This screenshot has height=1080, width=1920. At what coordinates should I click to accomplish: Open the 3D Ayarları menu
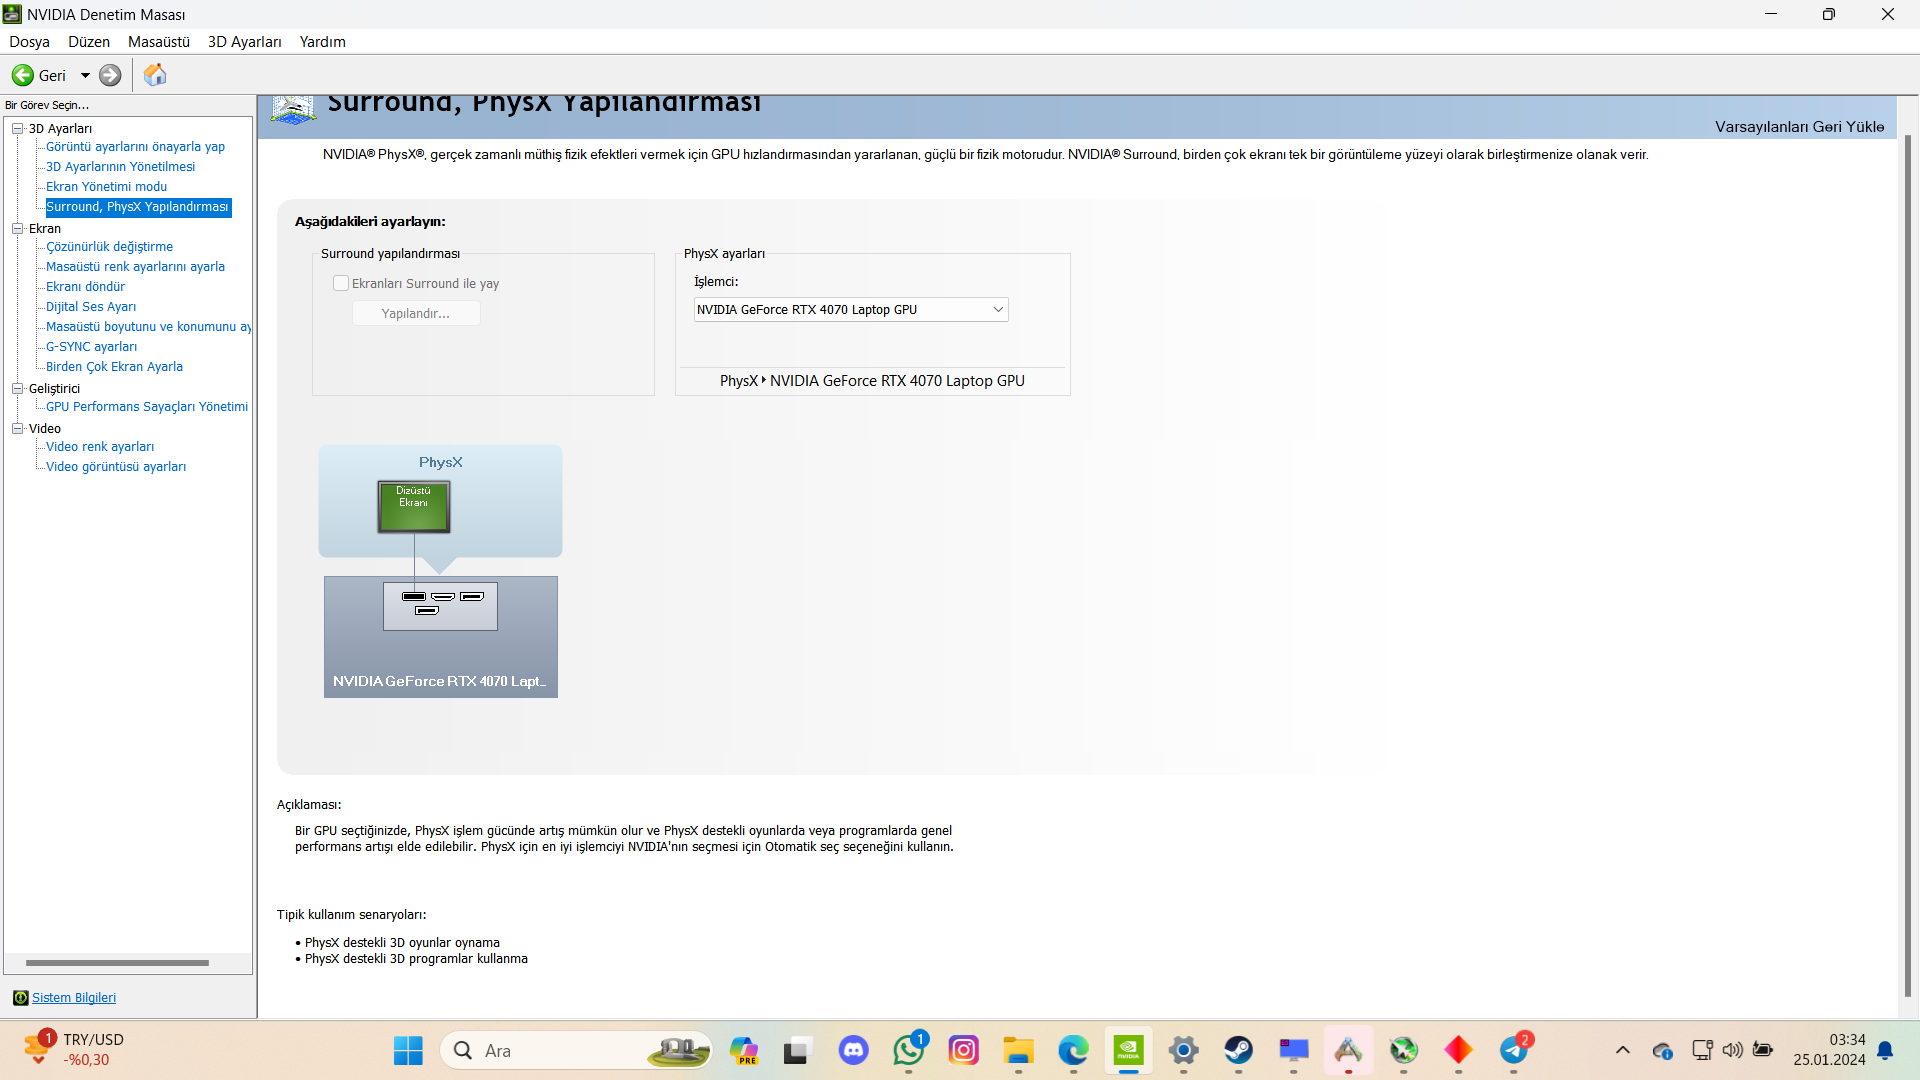[245, 42]
